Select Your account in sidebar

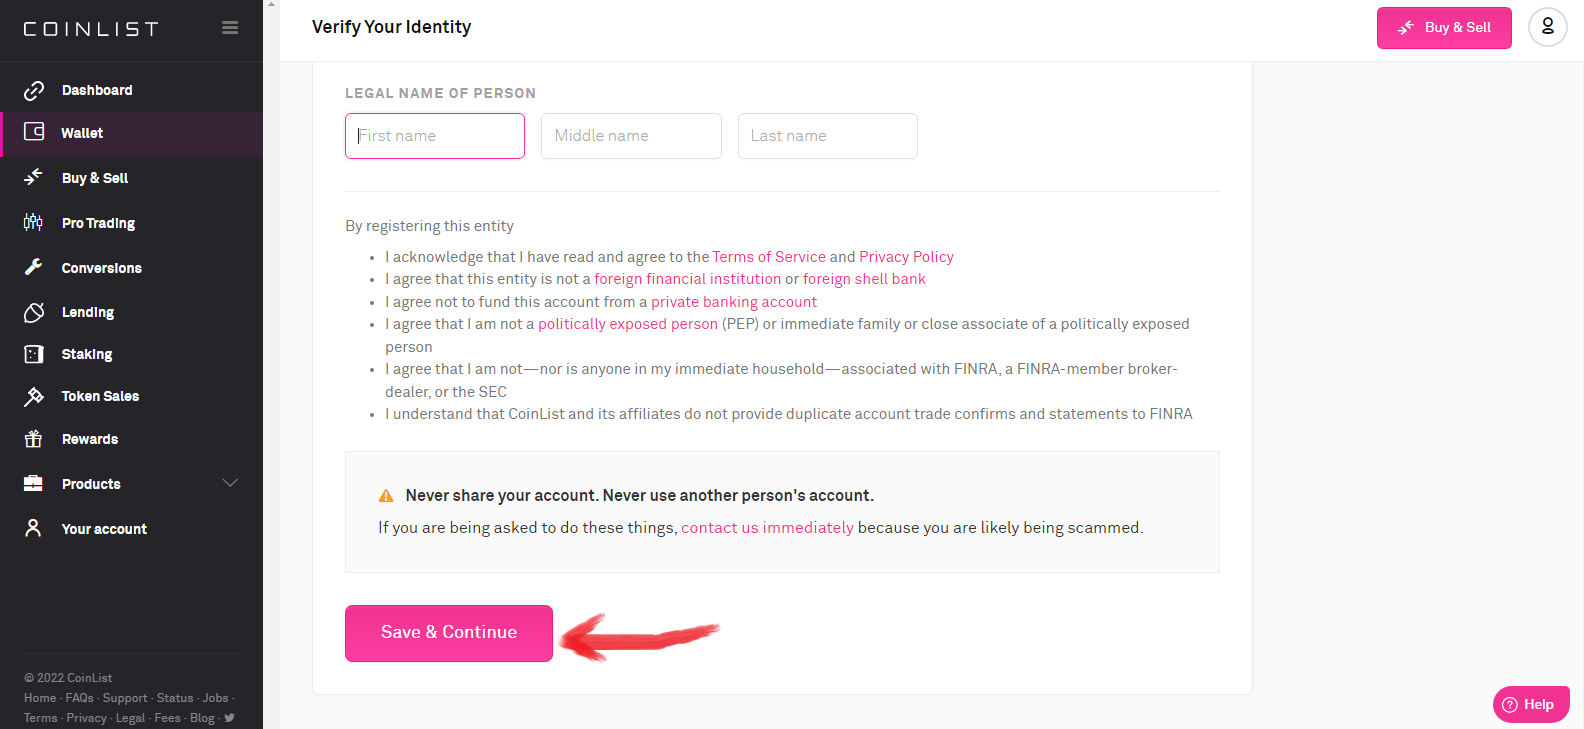point(104,529)
